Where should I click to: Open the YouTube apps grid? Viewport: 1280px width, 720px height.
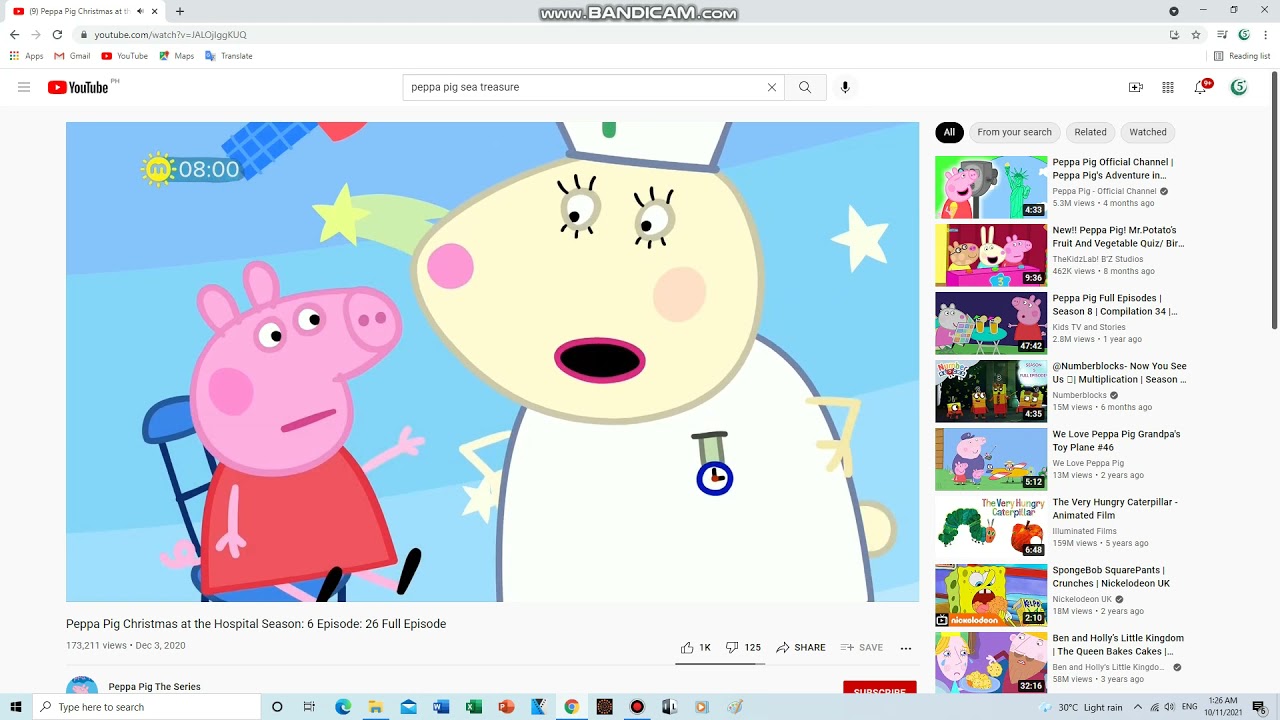coord(1168,87)
